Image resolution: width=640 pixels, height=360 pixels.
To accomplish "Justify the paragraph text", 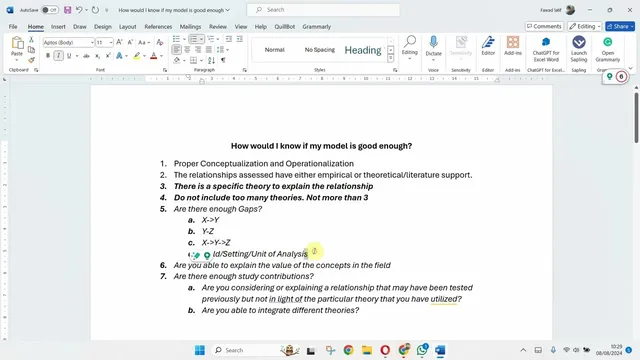I will click(x=209, y=50).
